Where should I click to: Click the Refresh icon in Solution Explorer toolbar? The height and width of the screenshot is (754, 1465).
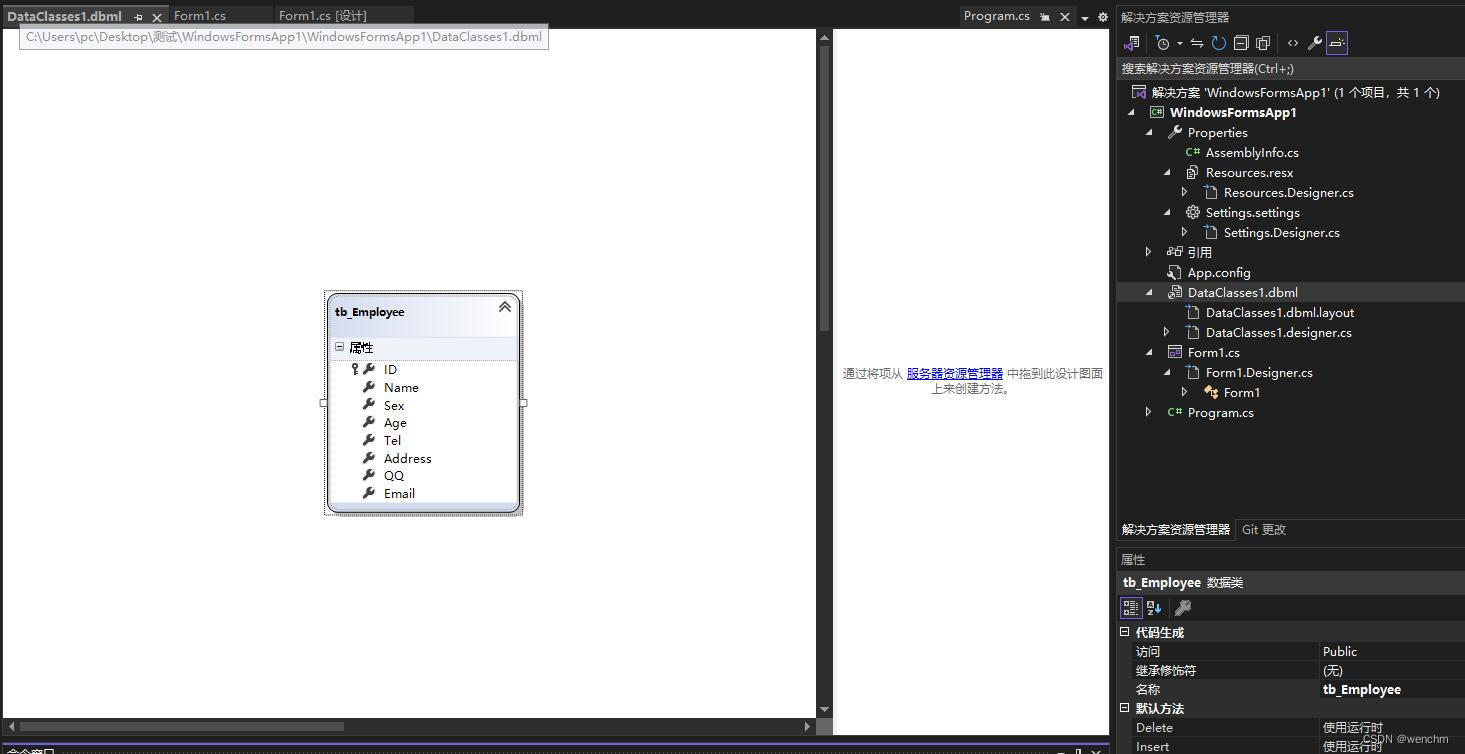(1218, 43)
